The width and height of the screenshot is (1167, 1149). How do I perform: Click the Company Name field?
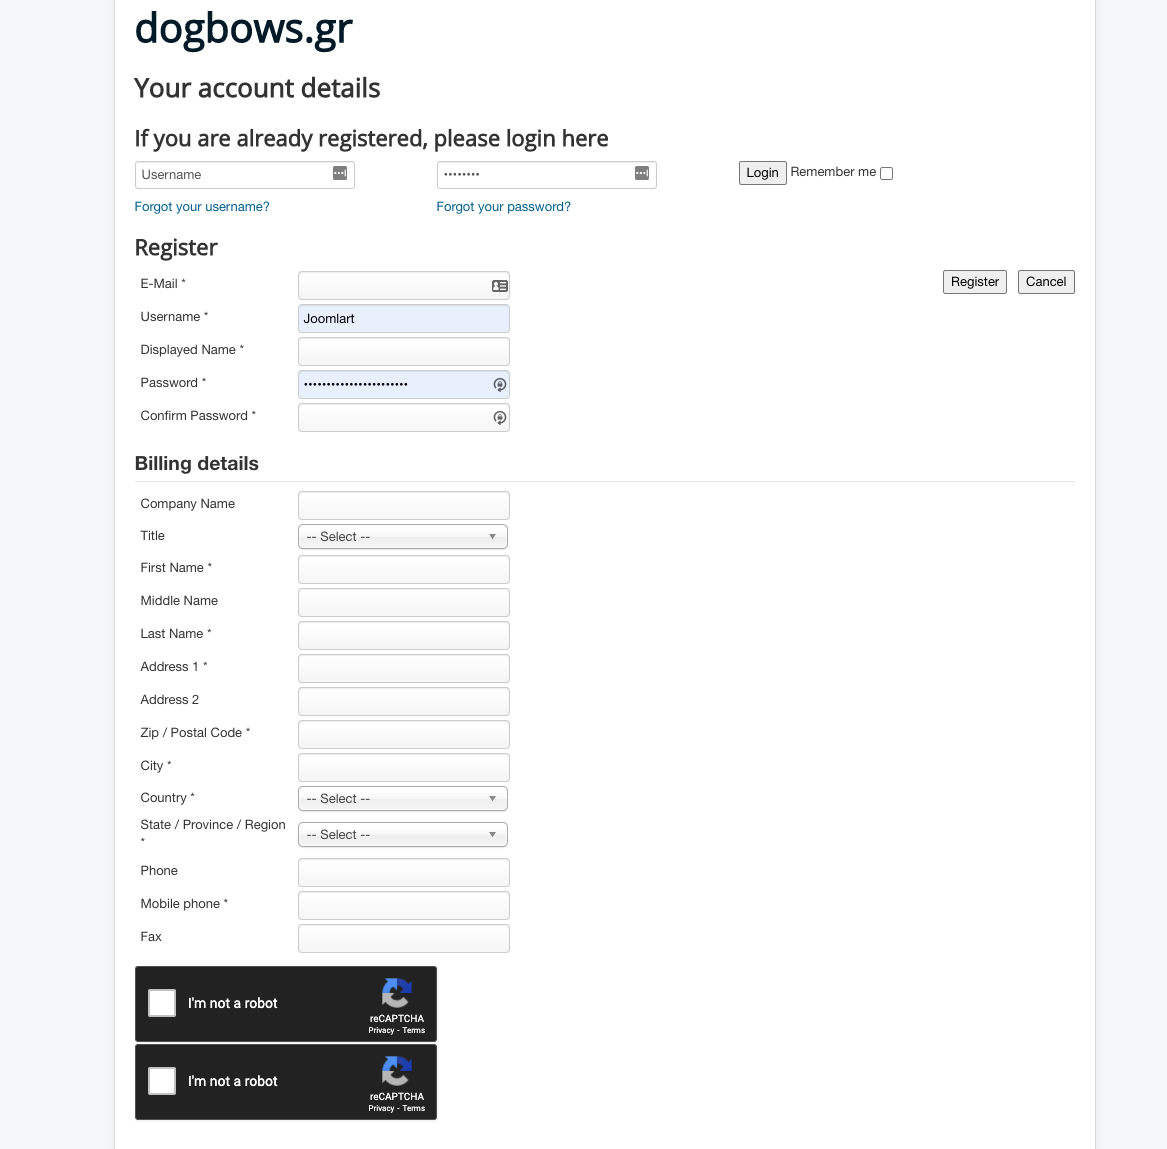(x=403, y=505)
